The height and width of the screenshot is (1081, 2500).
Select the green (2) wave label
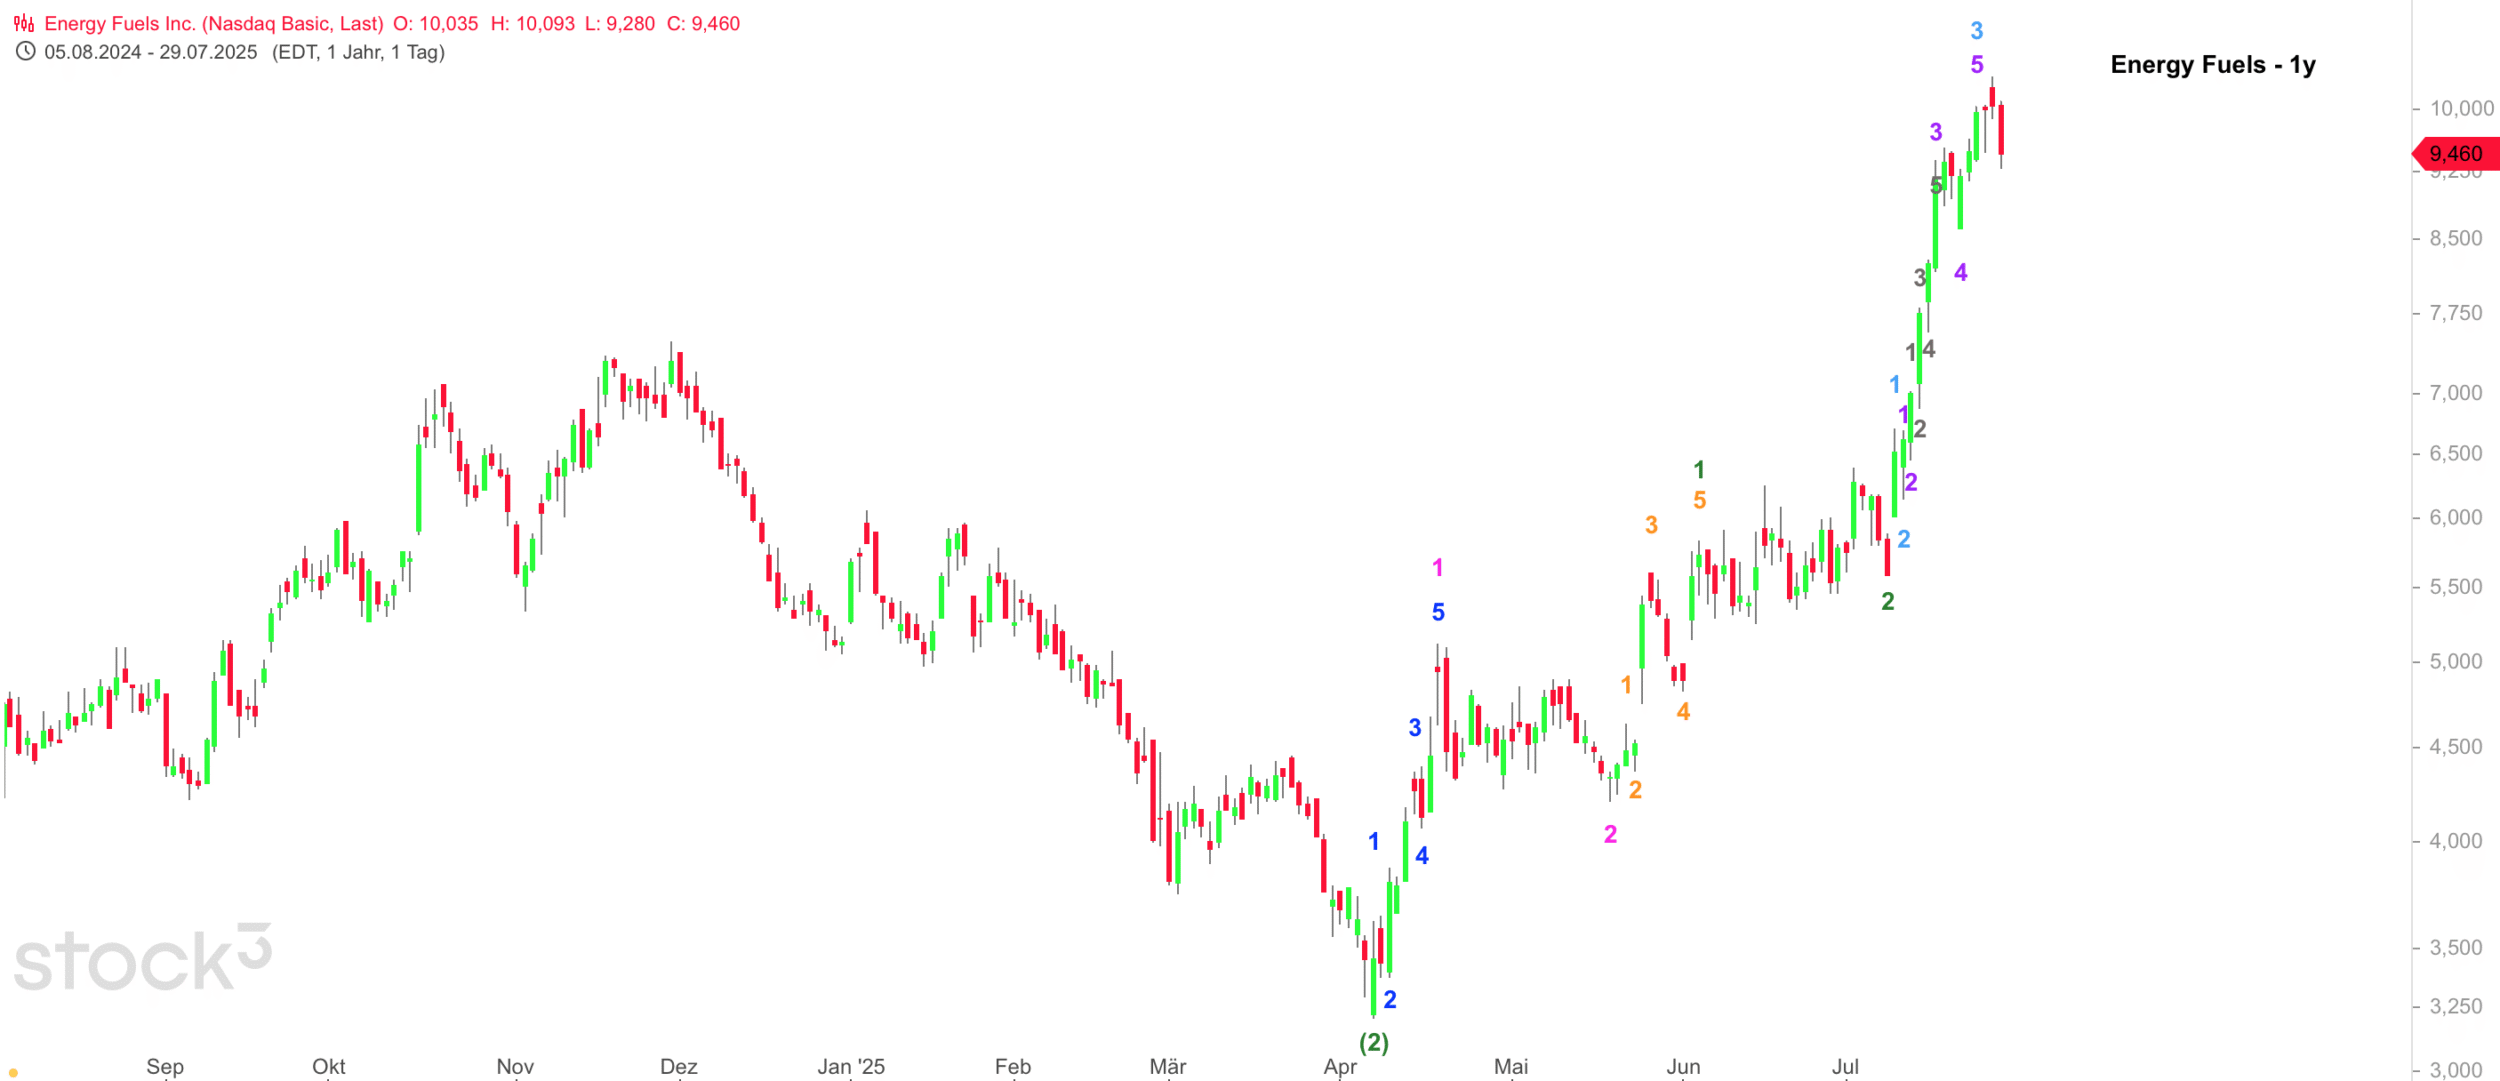pyautogui.click(x=1374, y=1042)
